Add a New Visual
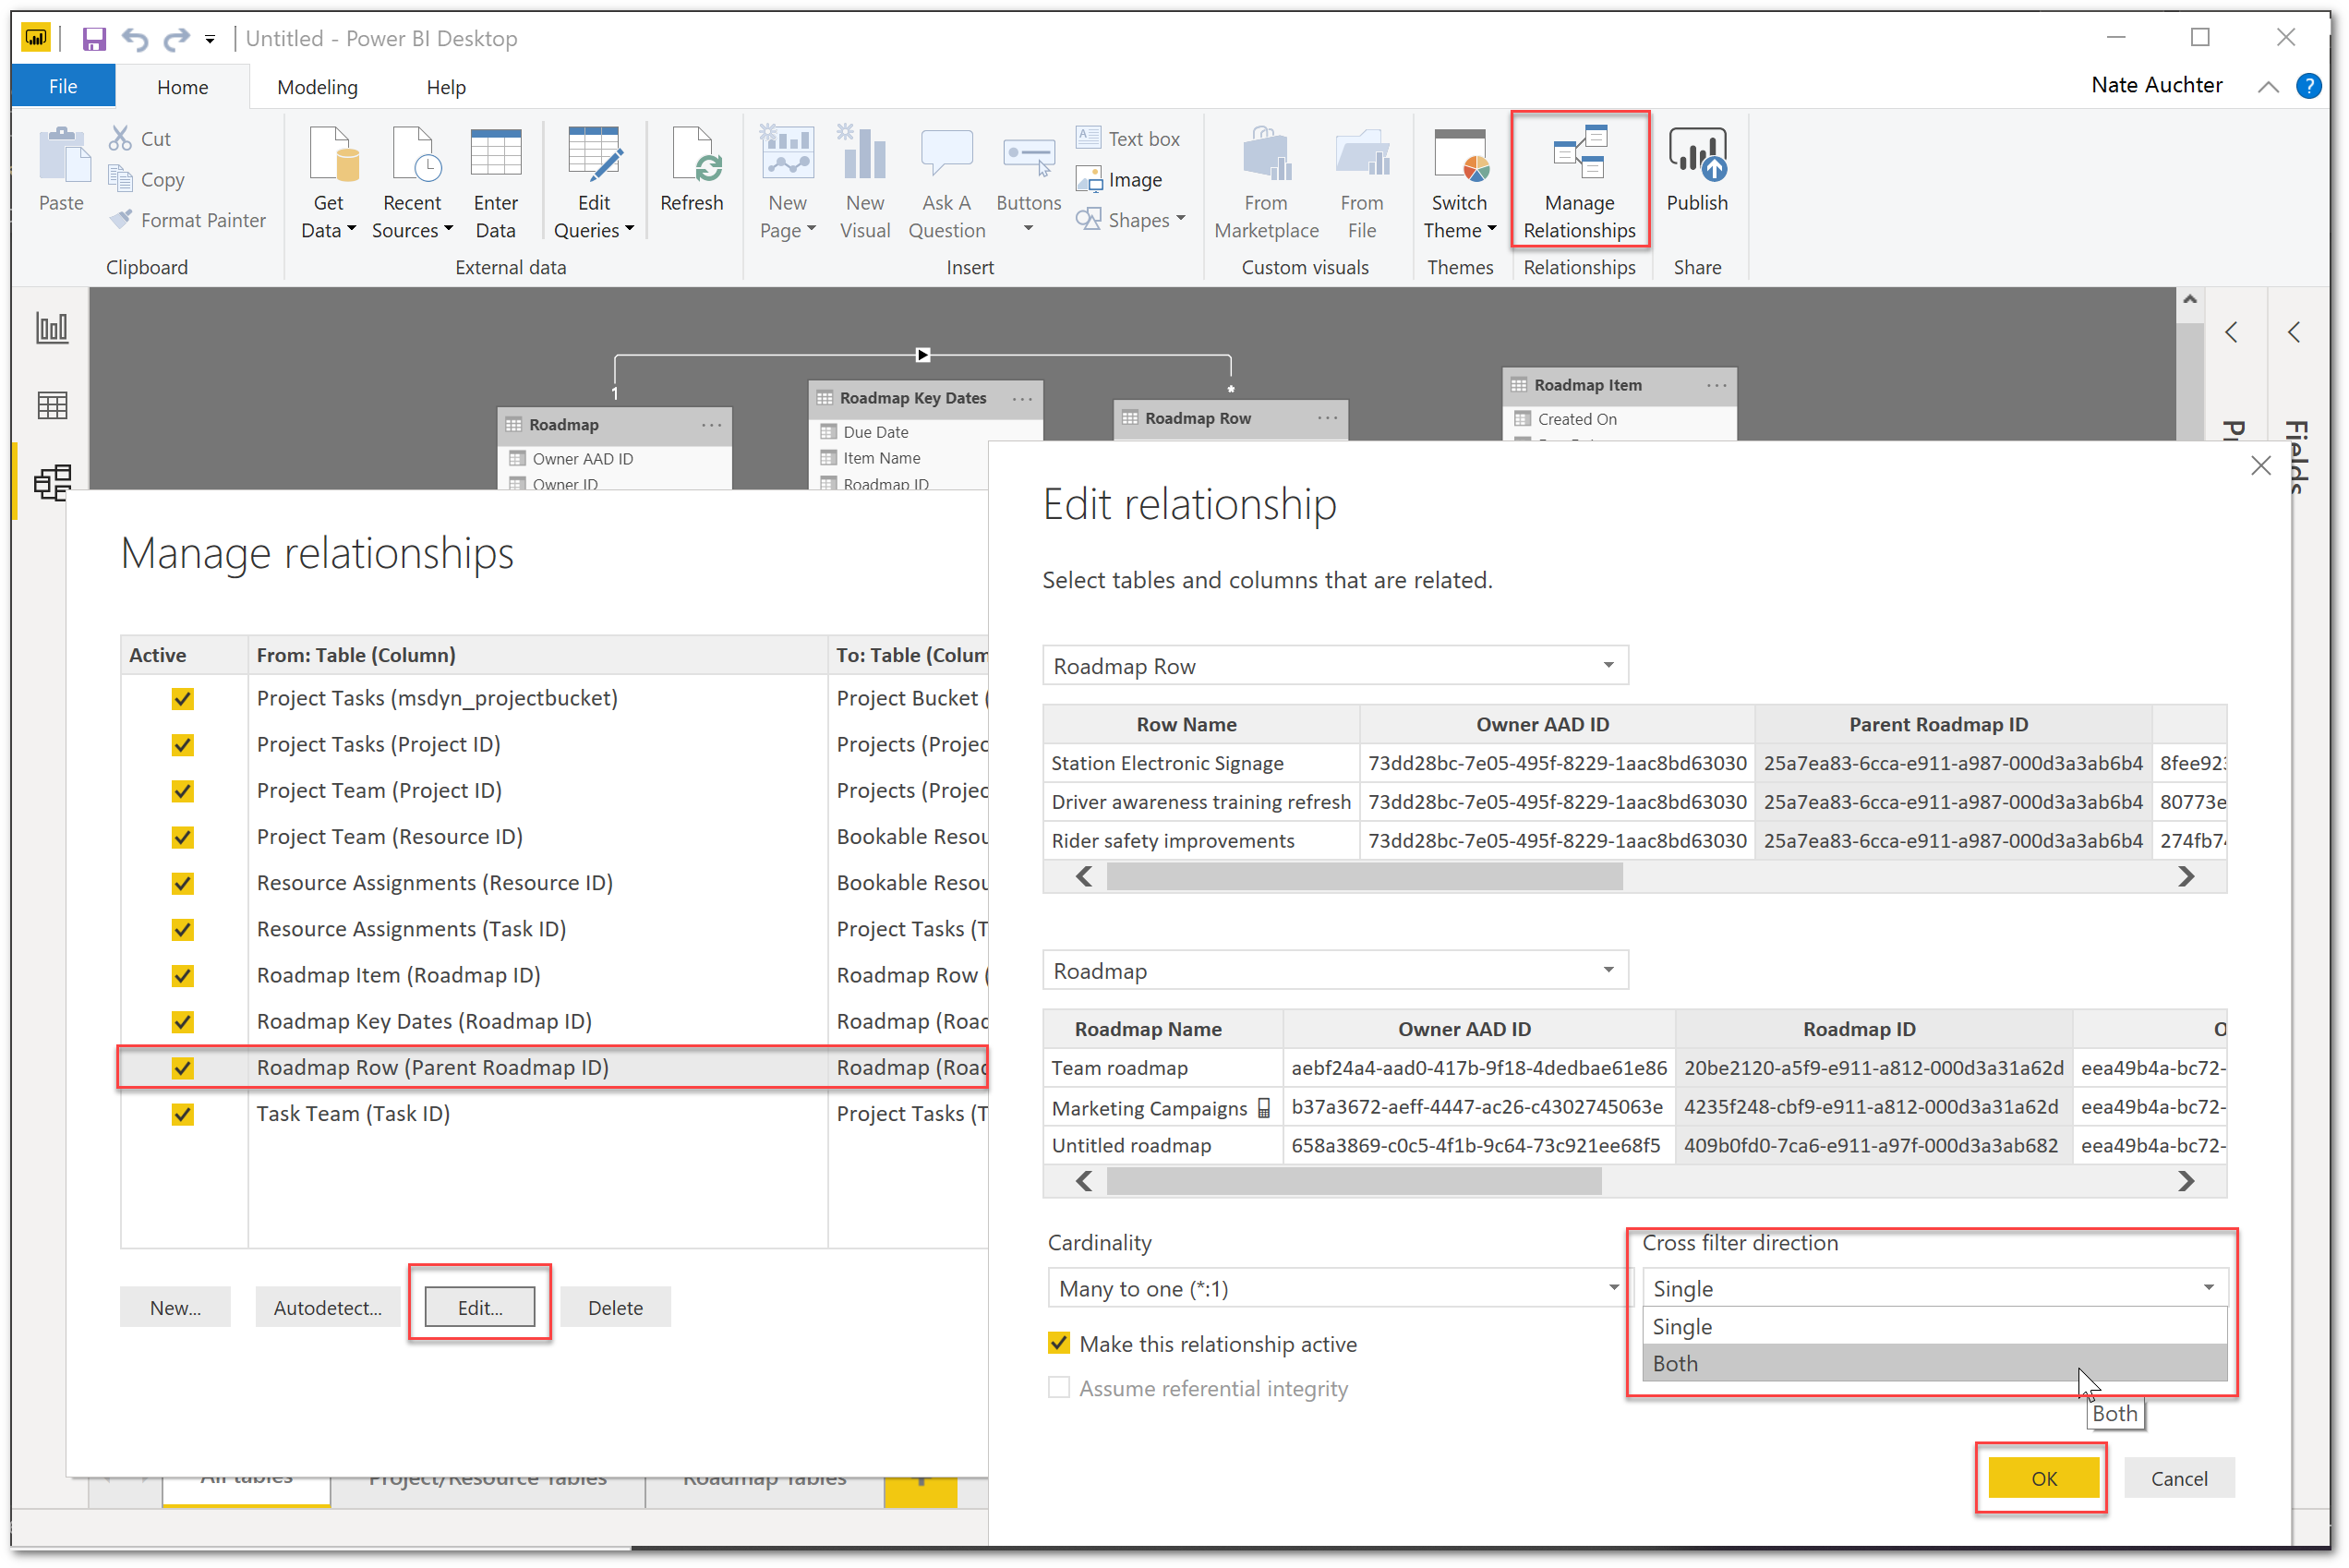The width and height of the screenshot is (2349, 1568). click(865, 184)
